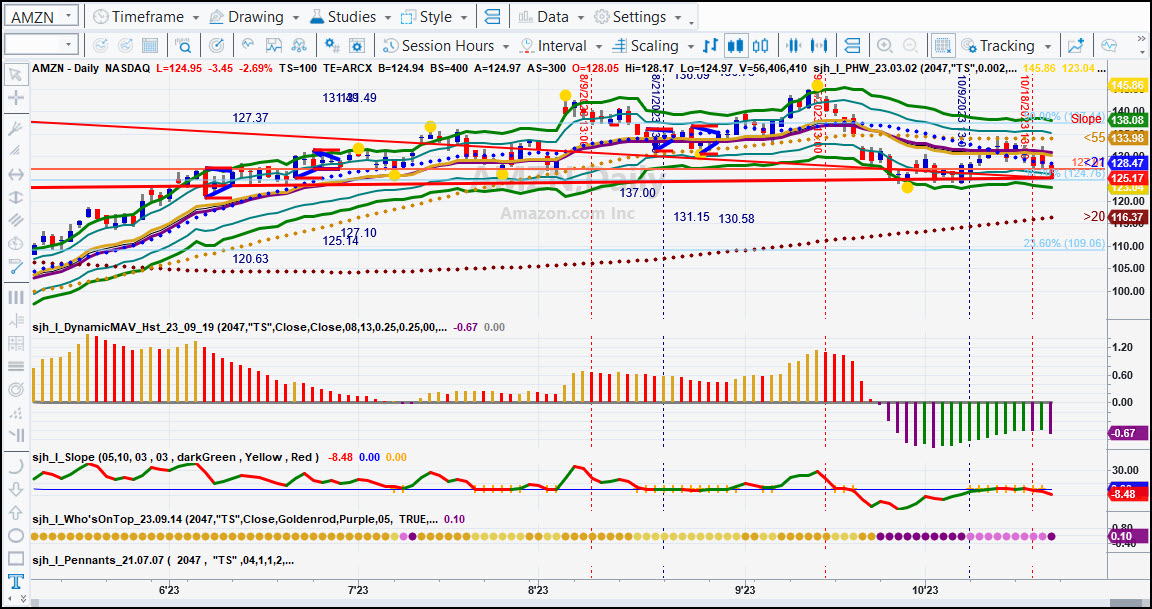Click the red 125.17 last price tag

(x=1128, y=179)
